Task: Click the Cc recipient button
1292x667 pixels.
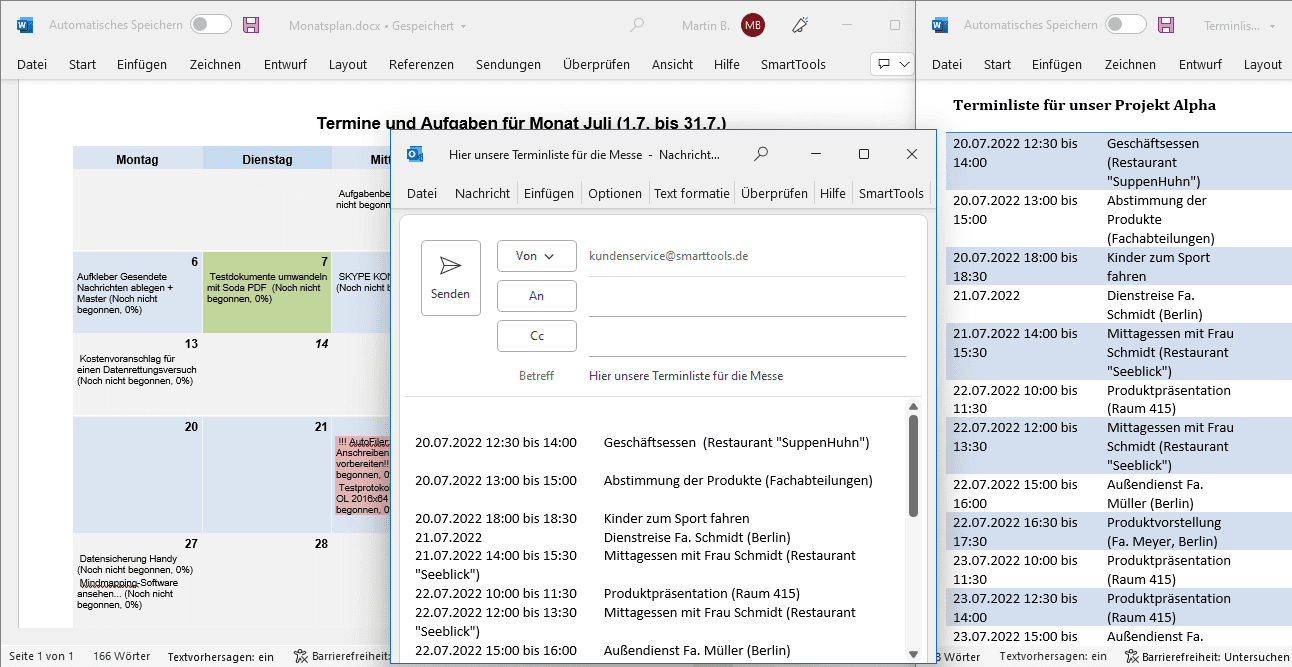Action: 537,336
